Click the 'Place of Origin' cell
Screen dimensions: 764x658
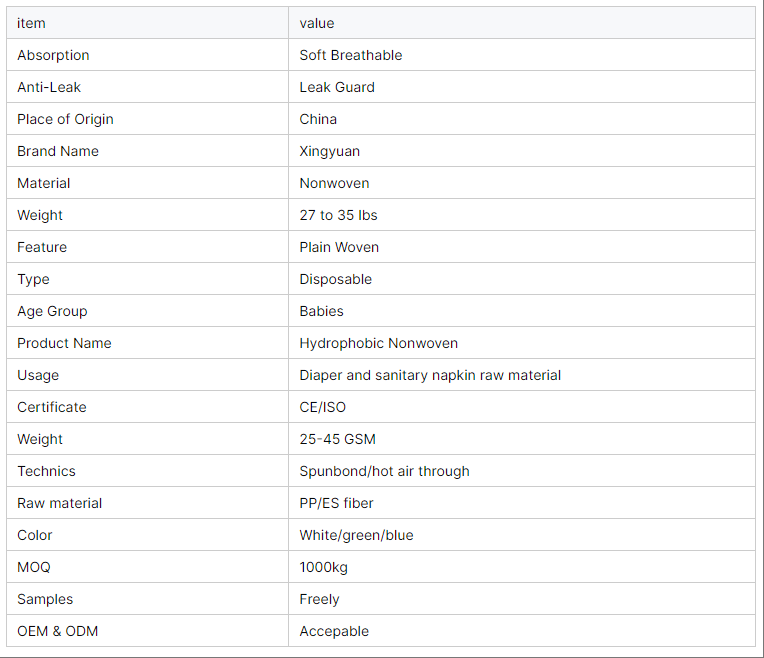coord(65,119)
